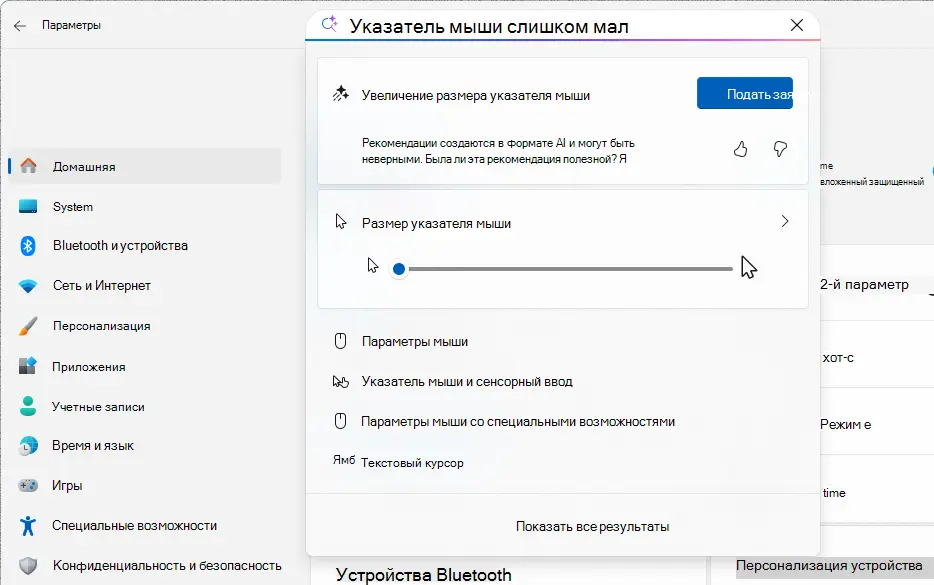Click the Время и язык globe icon

(28, 446)
